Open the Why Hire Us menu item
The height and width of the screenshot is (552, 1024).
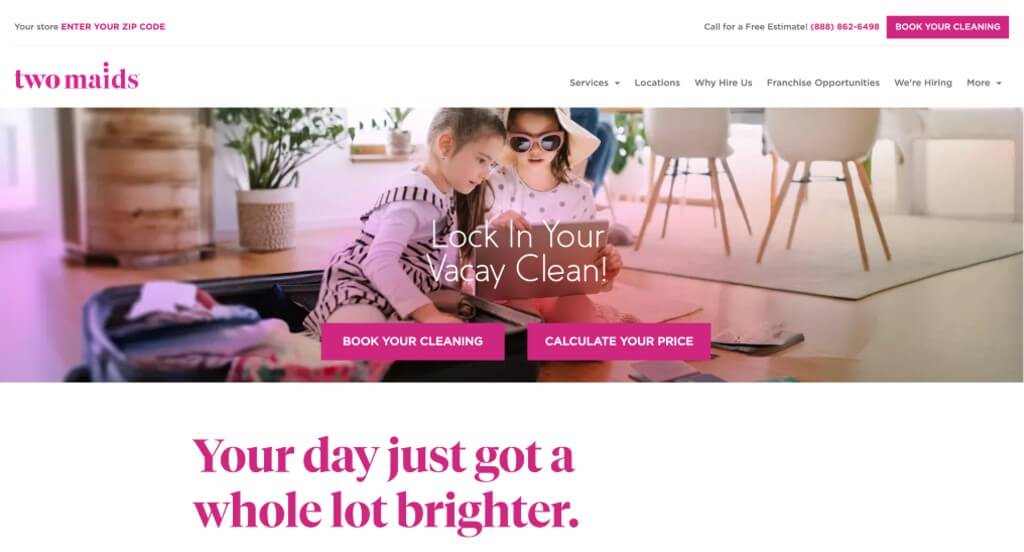coord(723,83)
